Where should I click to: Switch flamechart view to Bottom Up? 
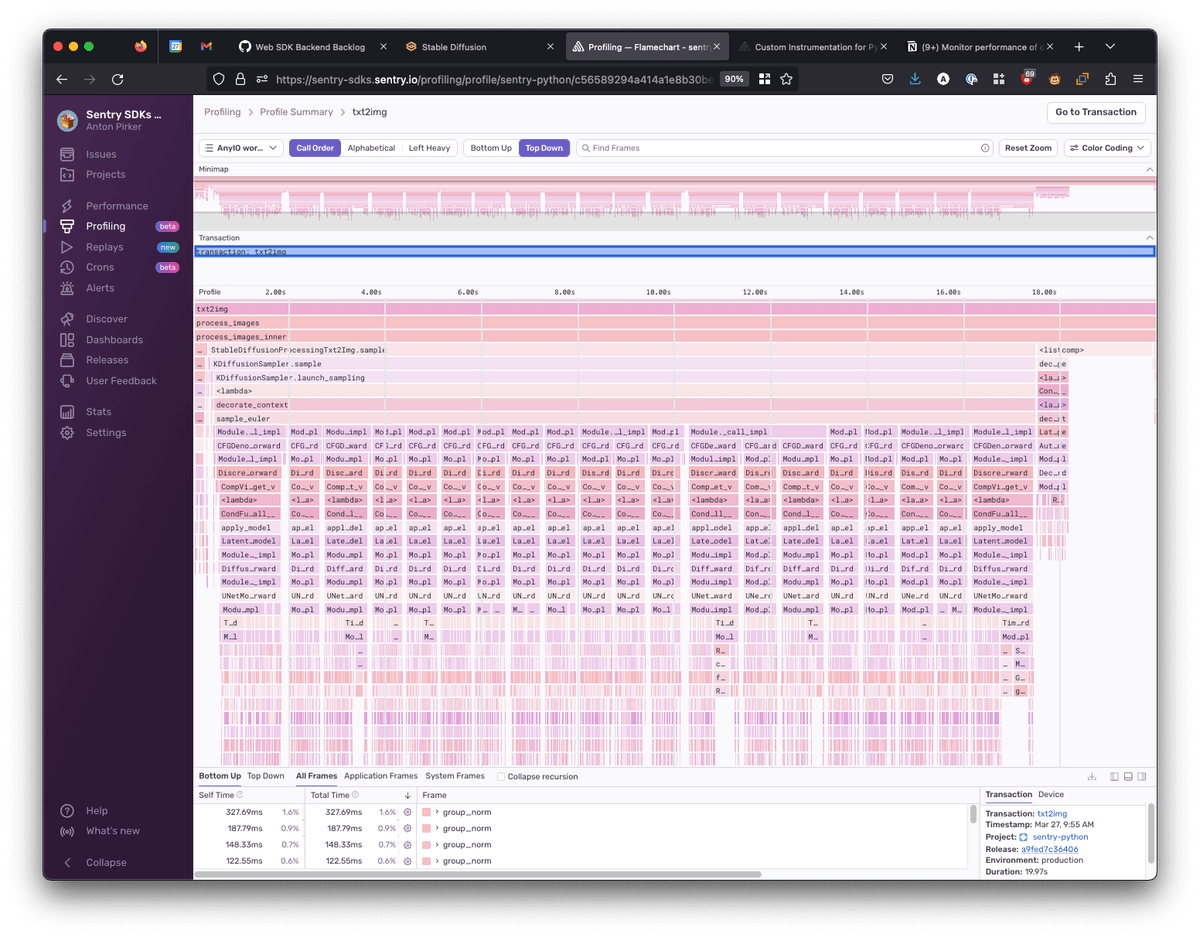tap(491, 148)
